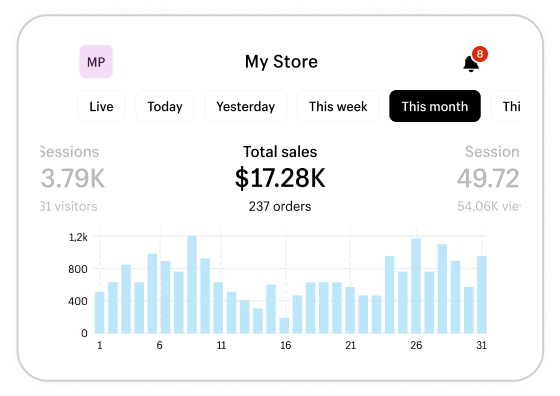Click the first bar at day 1
The width and height of the screenshot is (560, 396).
(100, 312)
